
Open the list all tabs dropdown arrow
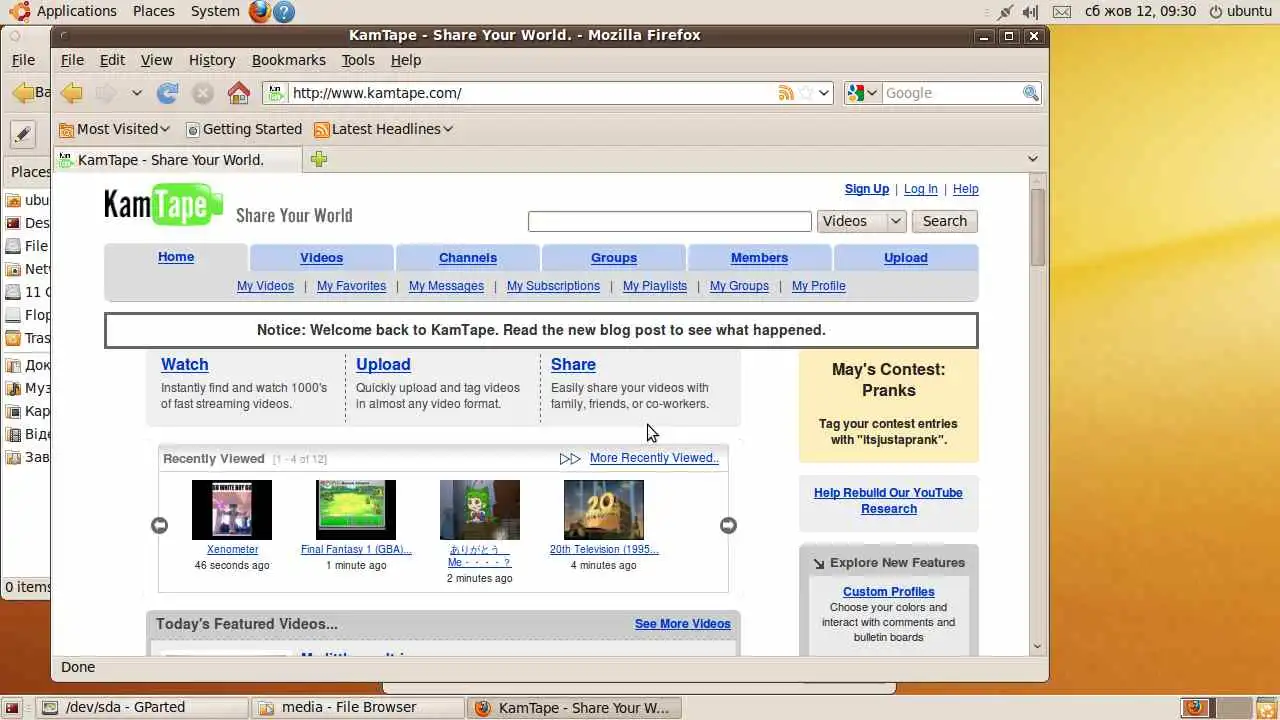click(1033, 159)
